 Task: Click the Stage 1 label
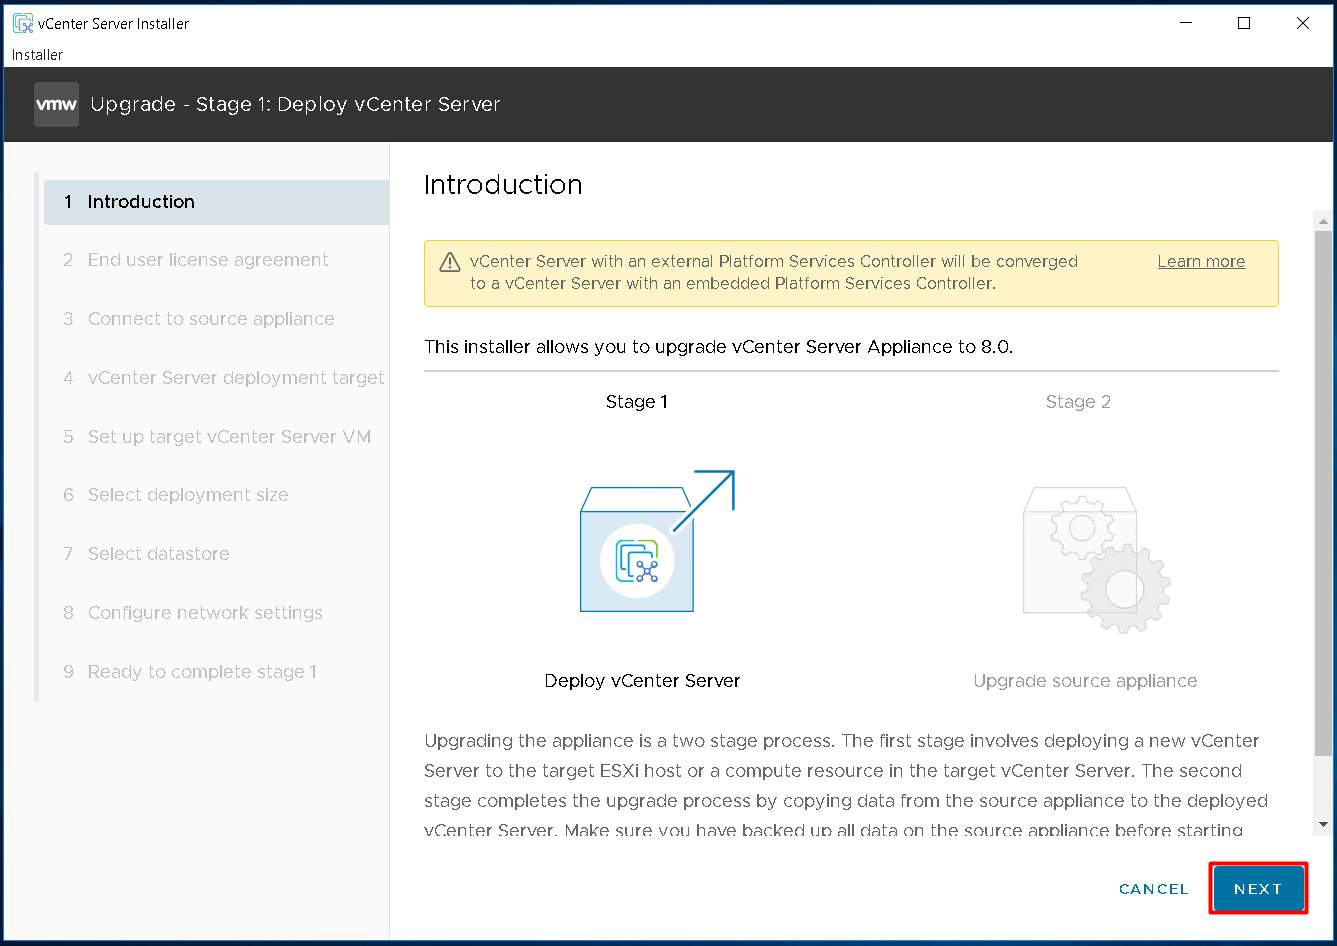(637, 402)
